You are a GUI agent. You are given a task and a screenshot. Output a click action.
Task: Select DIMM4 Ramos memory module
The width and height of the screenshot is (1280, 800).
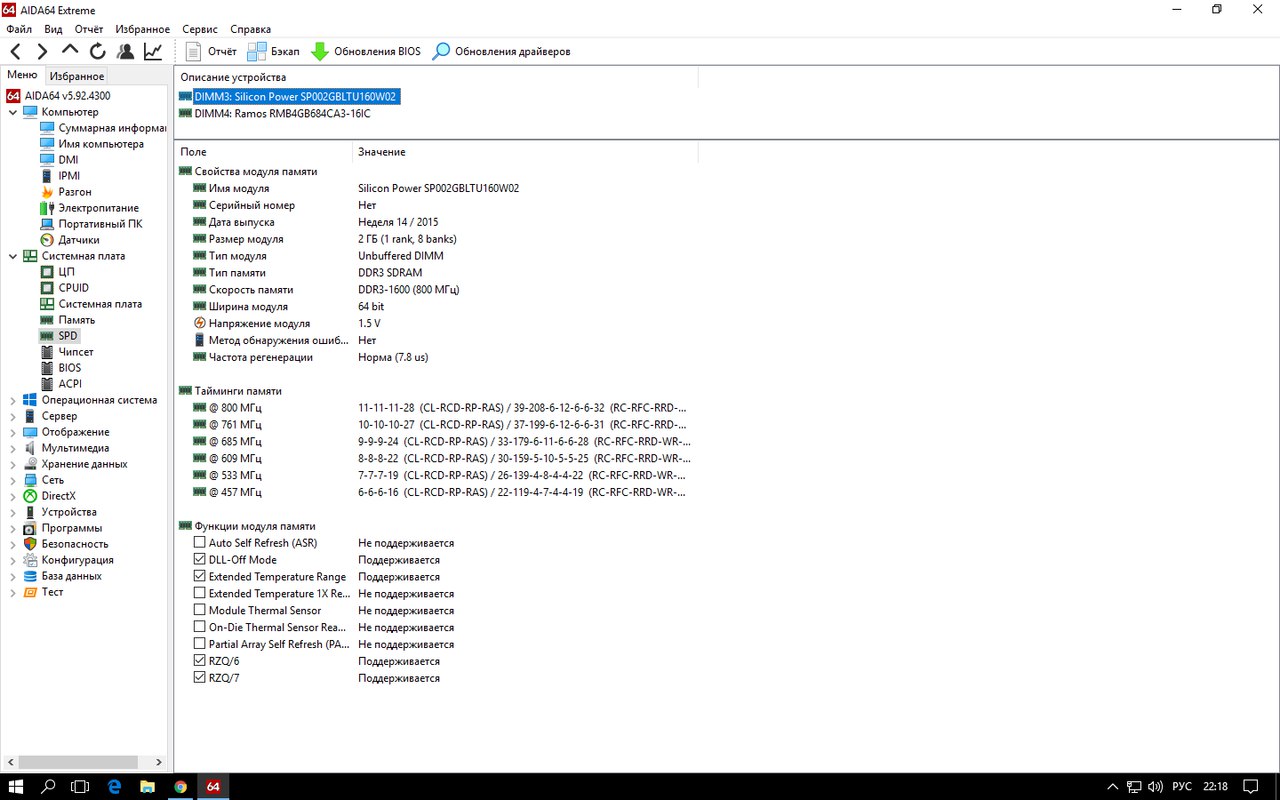click(x=275, y=114)
